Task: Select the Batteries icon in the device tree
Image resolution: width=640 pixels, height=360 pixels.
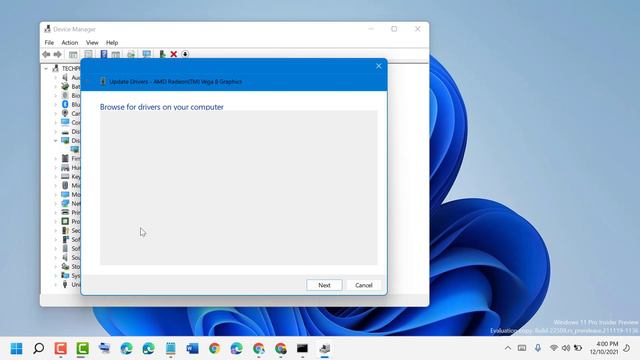Action: pyautogui.click(x=65, y=87)
